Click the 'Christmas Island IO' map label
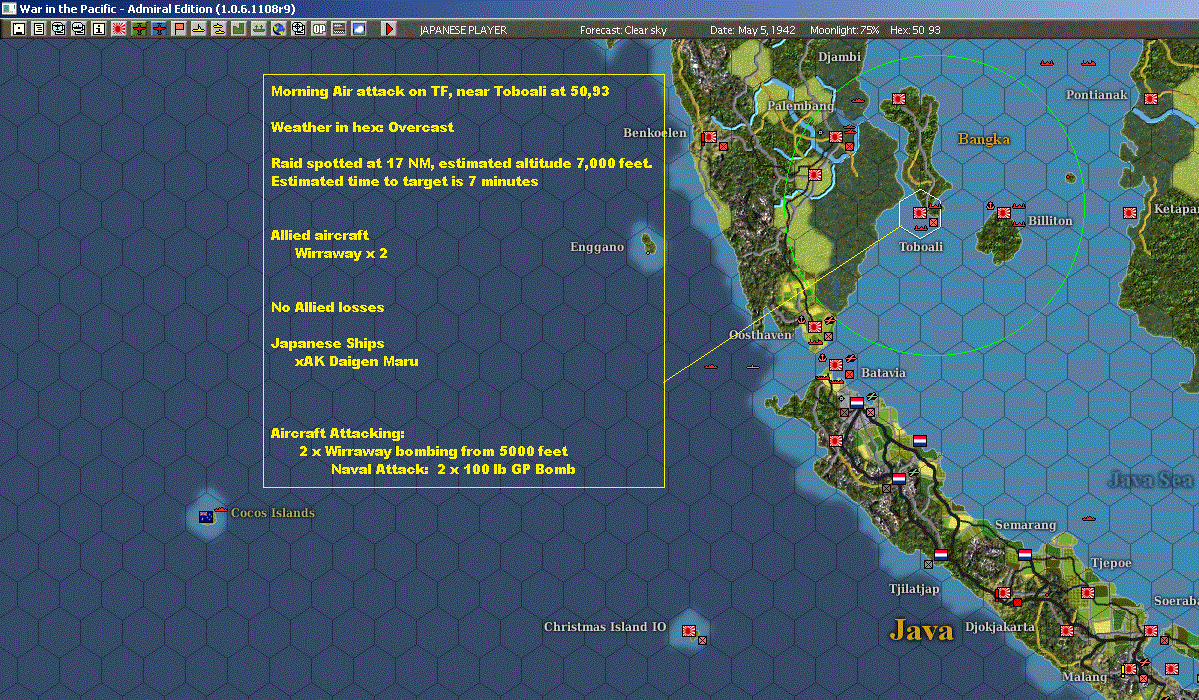This screenshot has width=1199, height=700. (605, 627)
